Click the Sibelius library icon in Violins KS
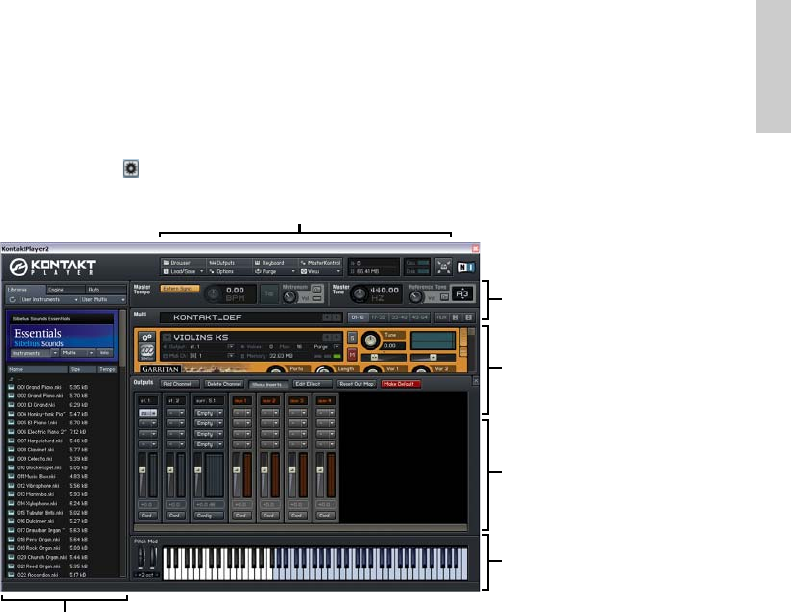Viewport: 791px width, 612px height. pos(147,351)
